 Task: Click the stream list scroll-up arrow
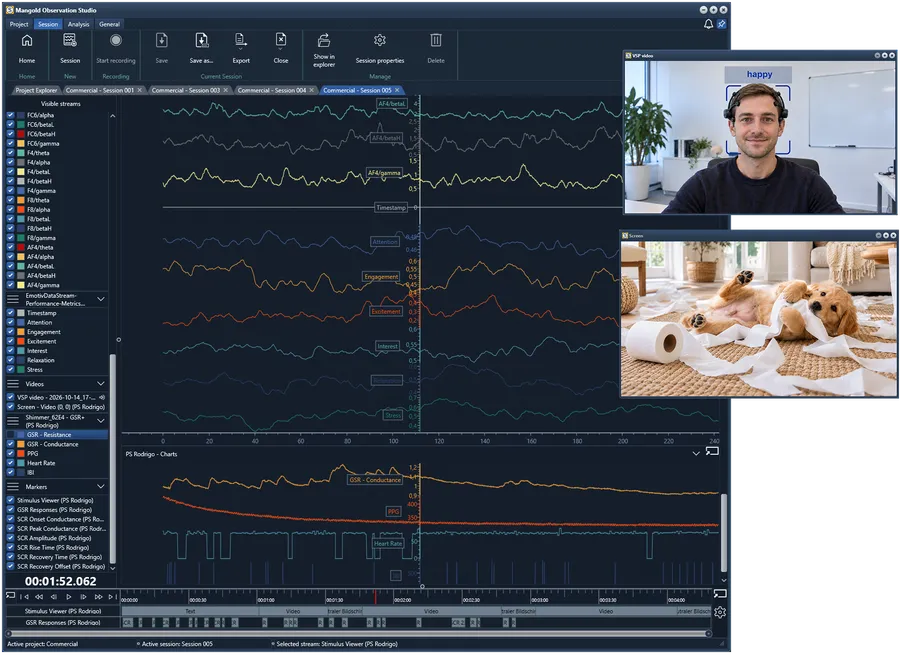[113, 117]
